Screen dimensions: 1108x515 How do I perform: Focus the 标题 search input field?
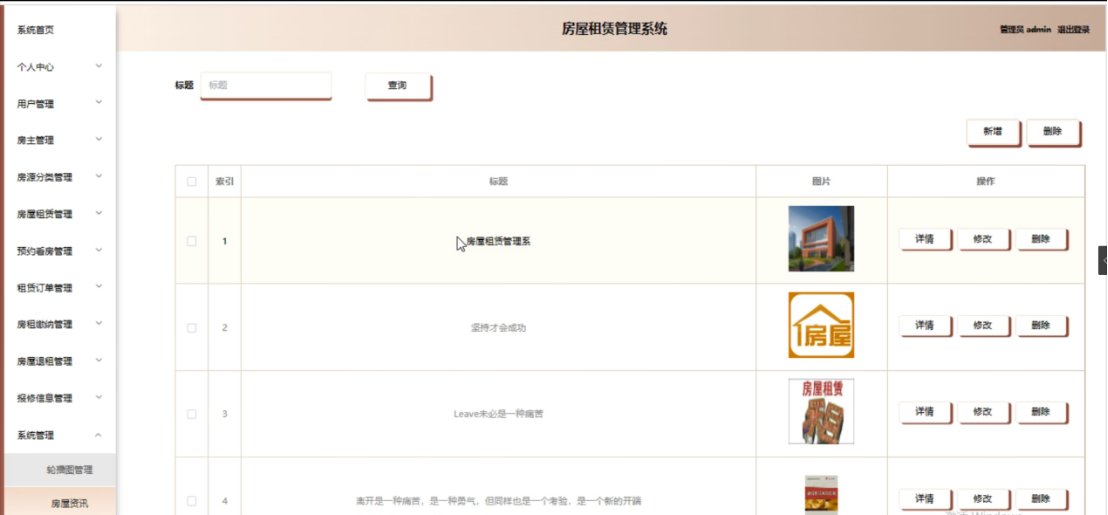click(266, 85)
